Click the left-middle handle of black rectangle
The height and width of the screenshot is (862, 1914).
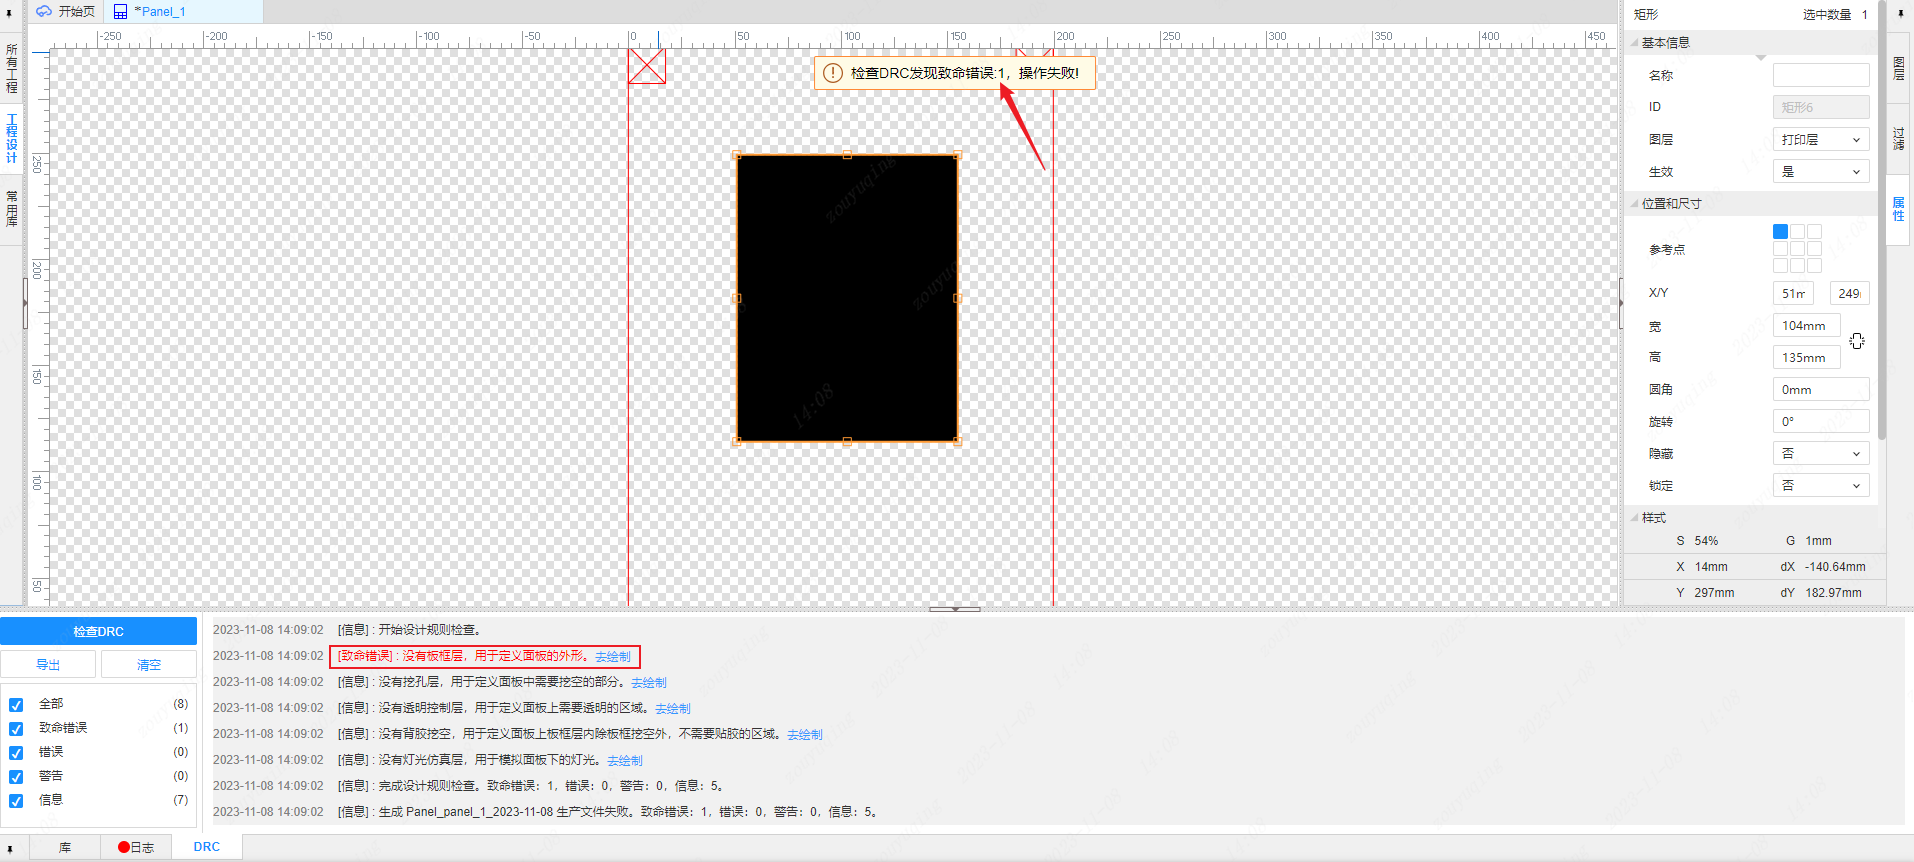[737, 298]
